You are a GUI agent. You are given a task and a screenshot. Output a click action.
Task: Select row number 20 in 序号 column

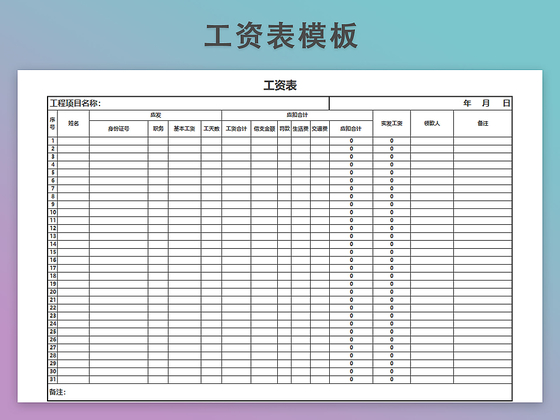click(53, 292)
